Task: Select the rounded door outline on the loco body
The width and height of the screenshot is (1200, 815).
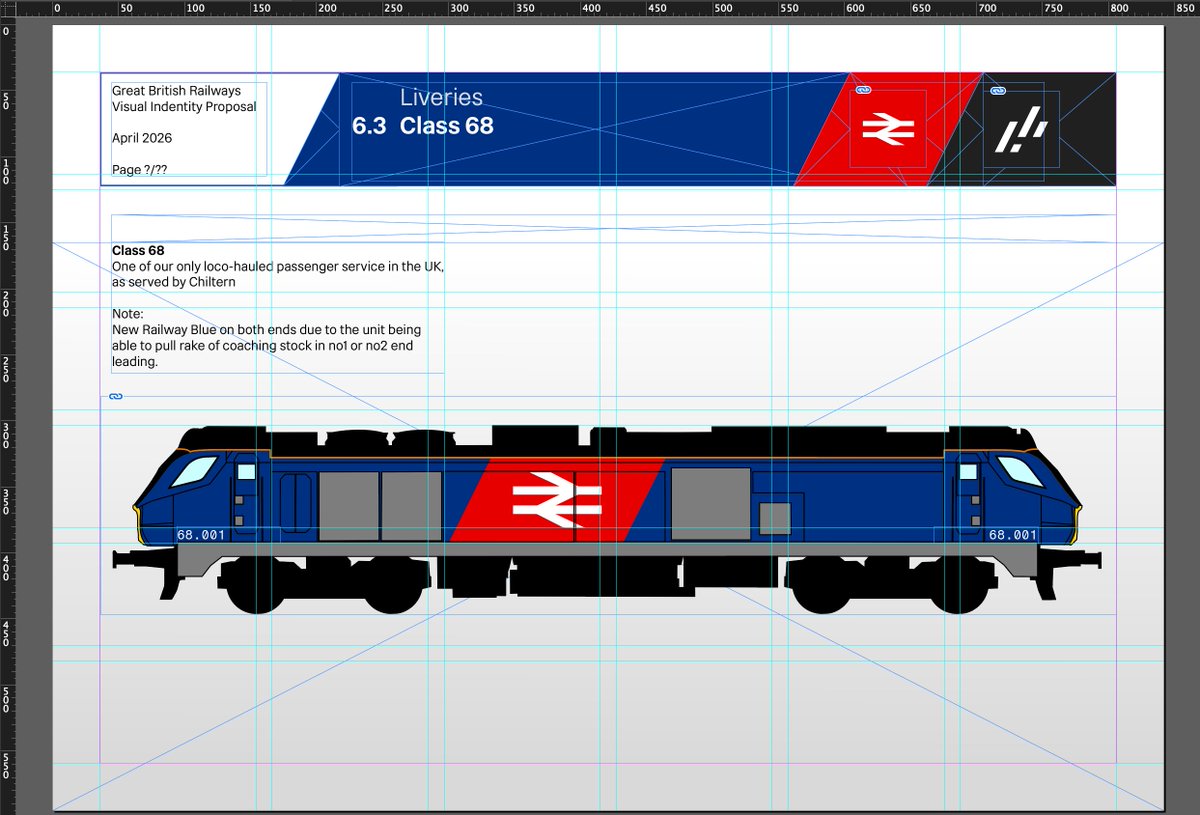Action: pos(296,503)
